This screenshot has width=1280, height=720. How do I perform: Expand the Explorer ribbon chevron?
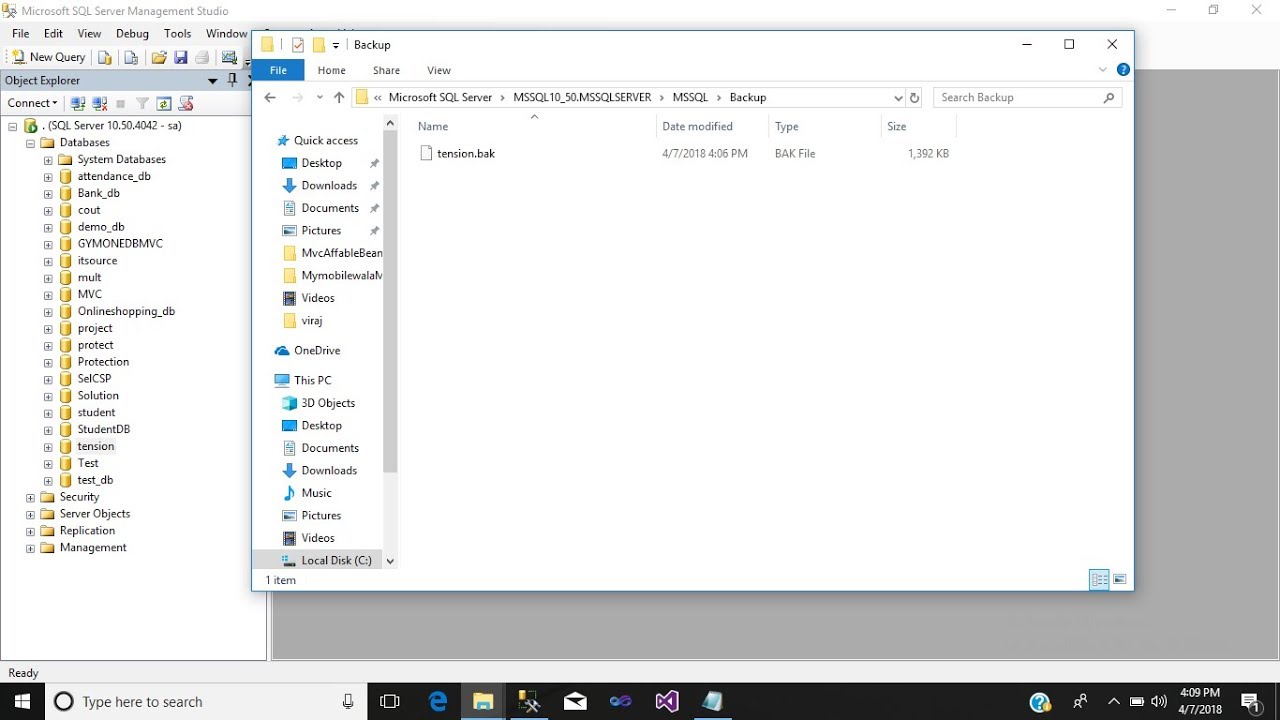1103,70
